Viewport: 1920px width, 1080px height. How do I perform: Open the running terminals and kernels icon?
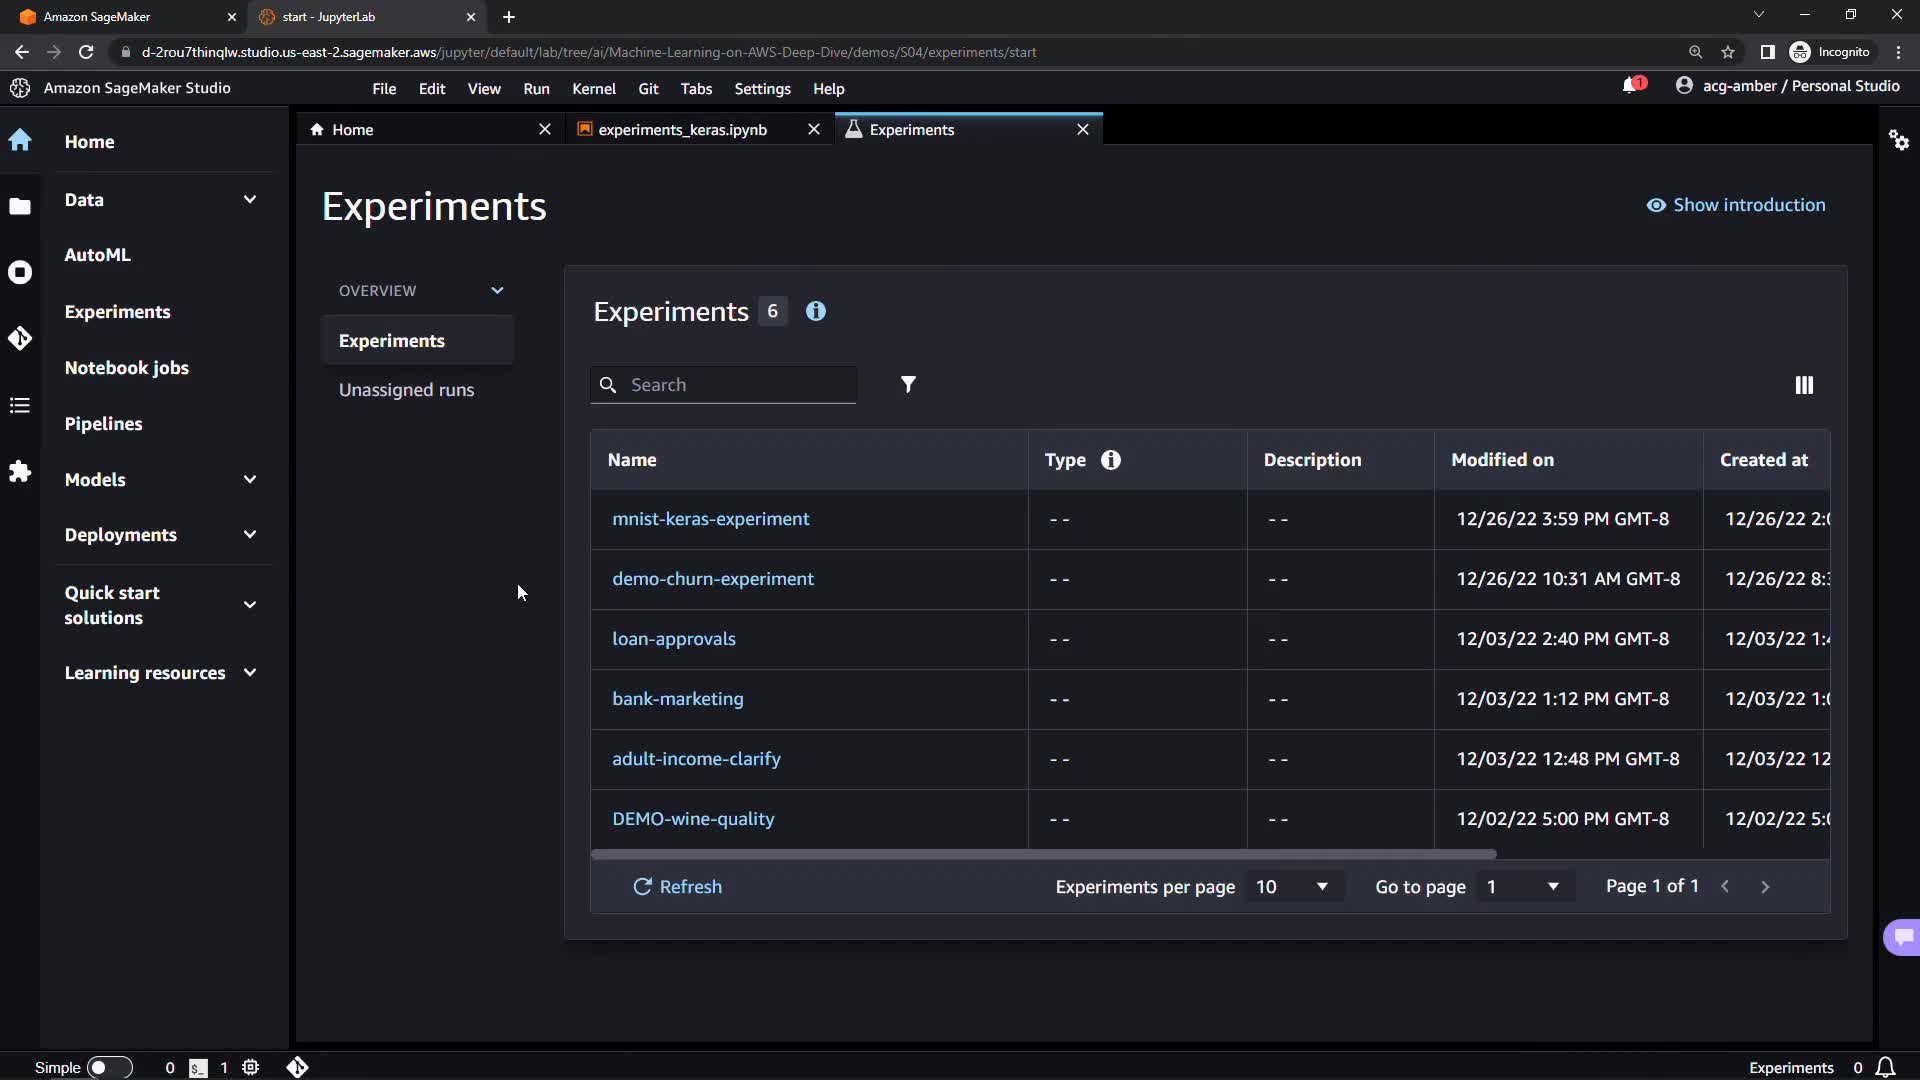(x=20, y=273)
